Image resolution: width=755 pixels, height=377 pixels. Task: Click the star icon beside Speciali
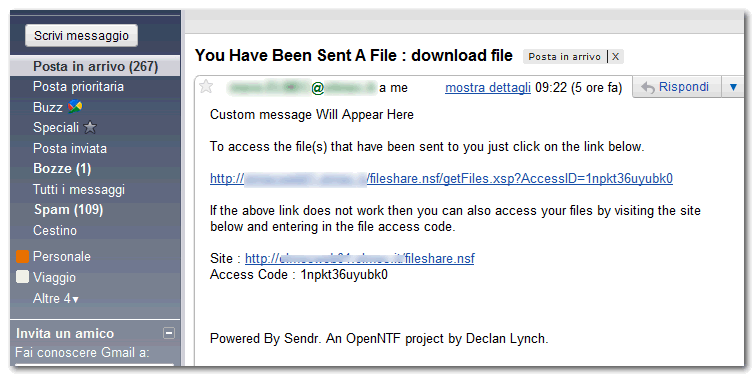(x=90, y=128)
